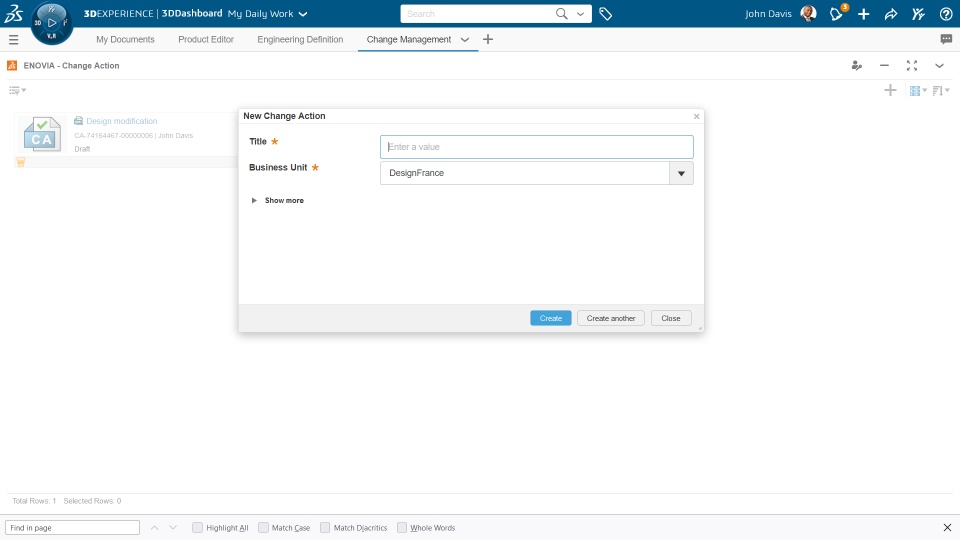Click the share arrow icon
The width and height of the screenshot is (960, 540).
[x=891, y=13]
